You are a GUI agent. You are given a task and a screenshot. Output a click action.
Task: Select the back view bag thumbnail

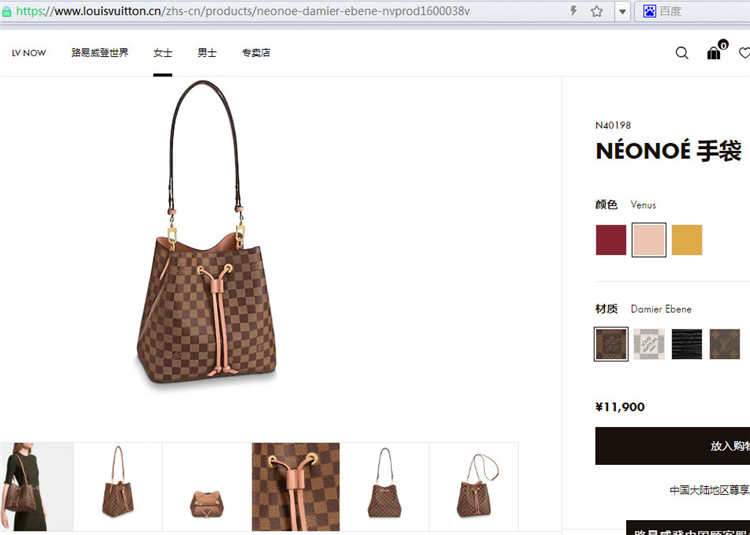pos(385,487)
